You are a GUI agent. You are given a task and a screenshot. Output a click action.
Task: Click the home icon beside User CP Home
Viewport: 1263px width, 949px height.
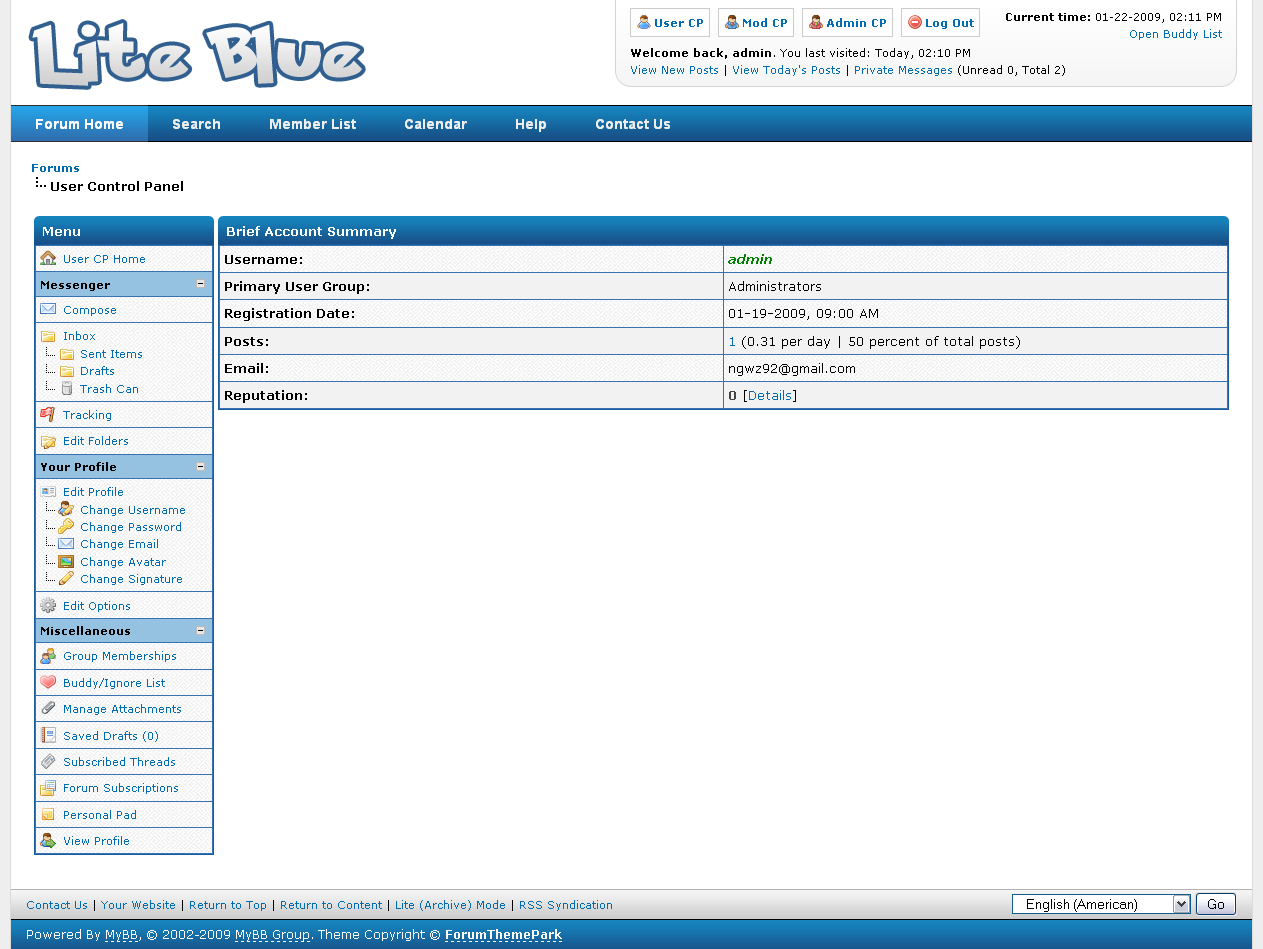pos(48,259)
